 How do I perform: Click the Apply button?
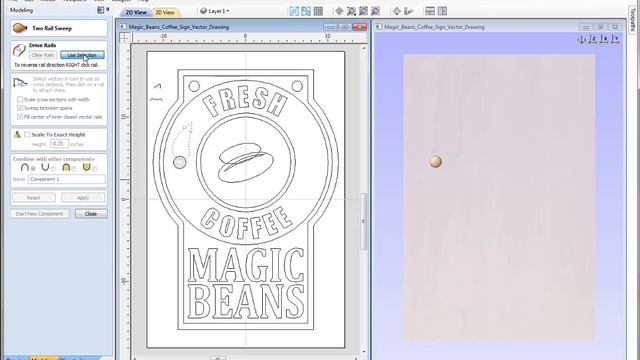click(x=83, y=198)
